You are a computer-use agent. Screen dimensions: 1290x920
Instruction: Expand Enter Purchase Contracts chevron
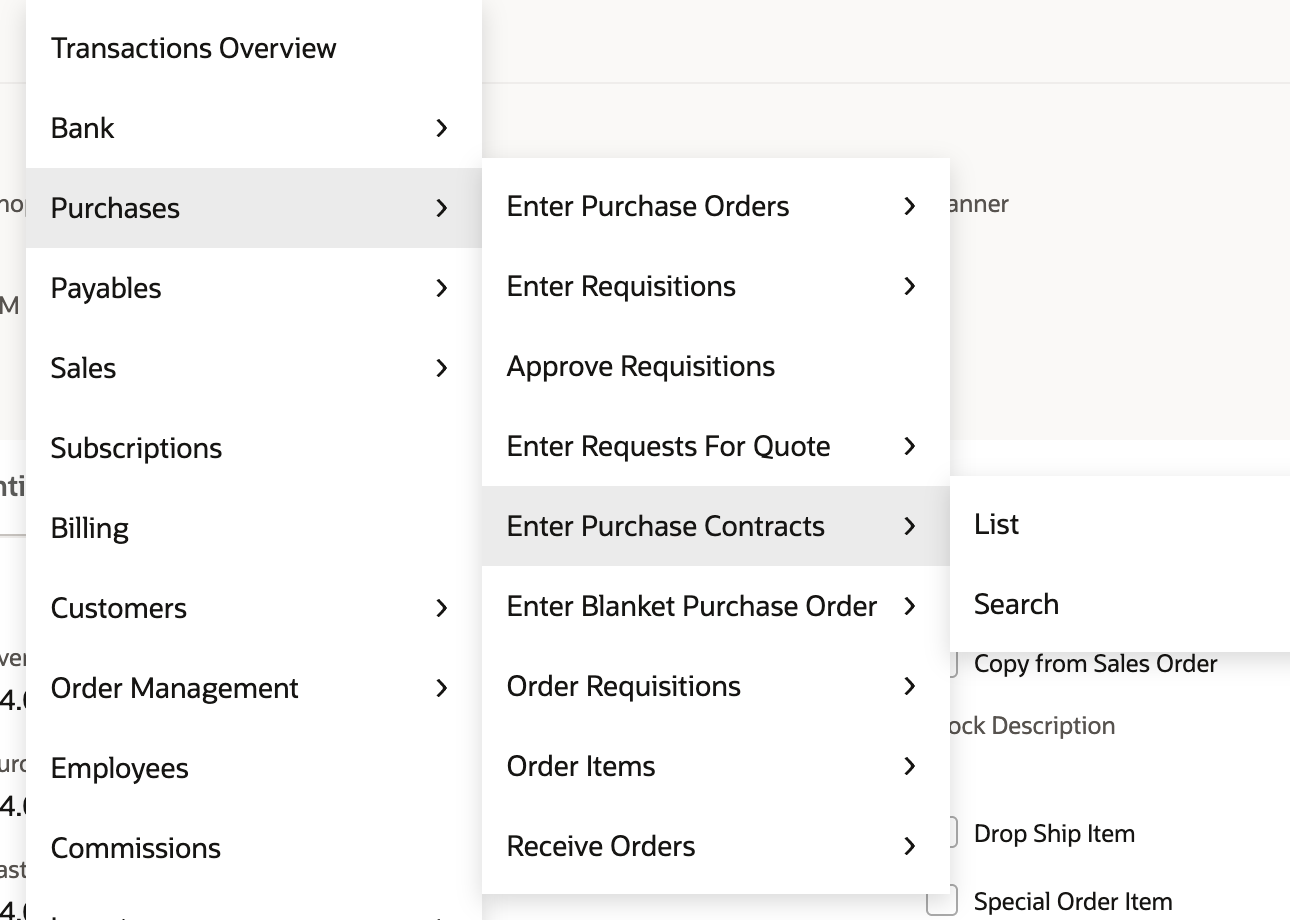coord(909,526)
